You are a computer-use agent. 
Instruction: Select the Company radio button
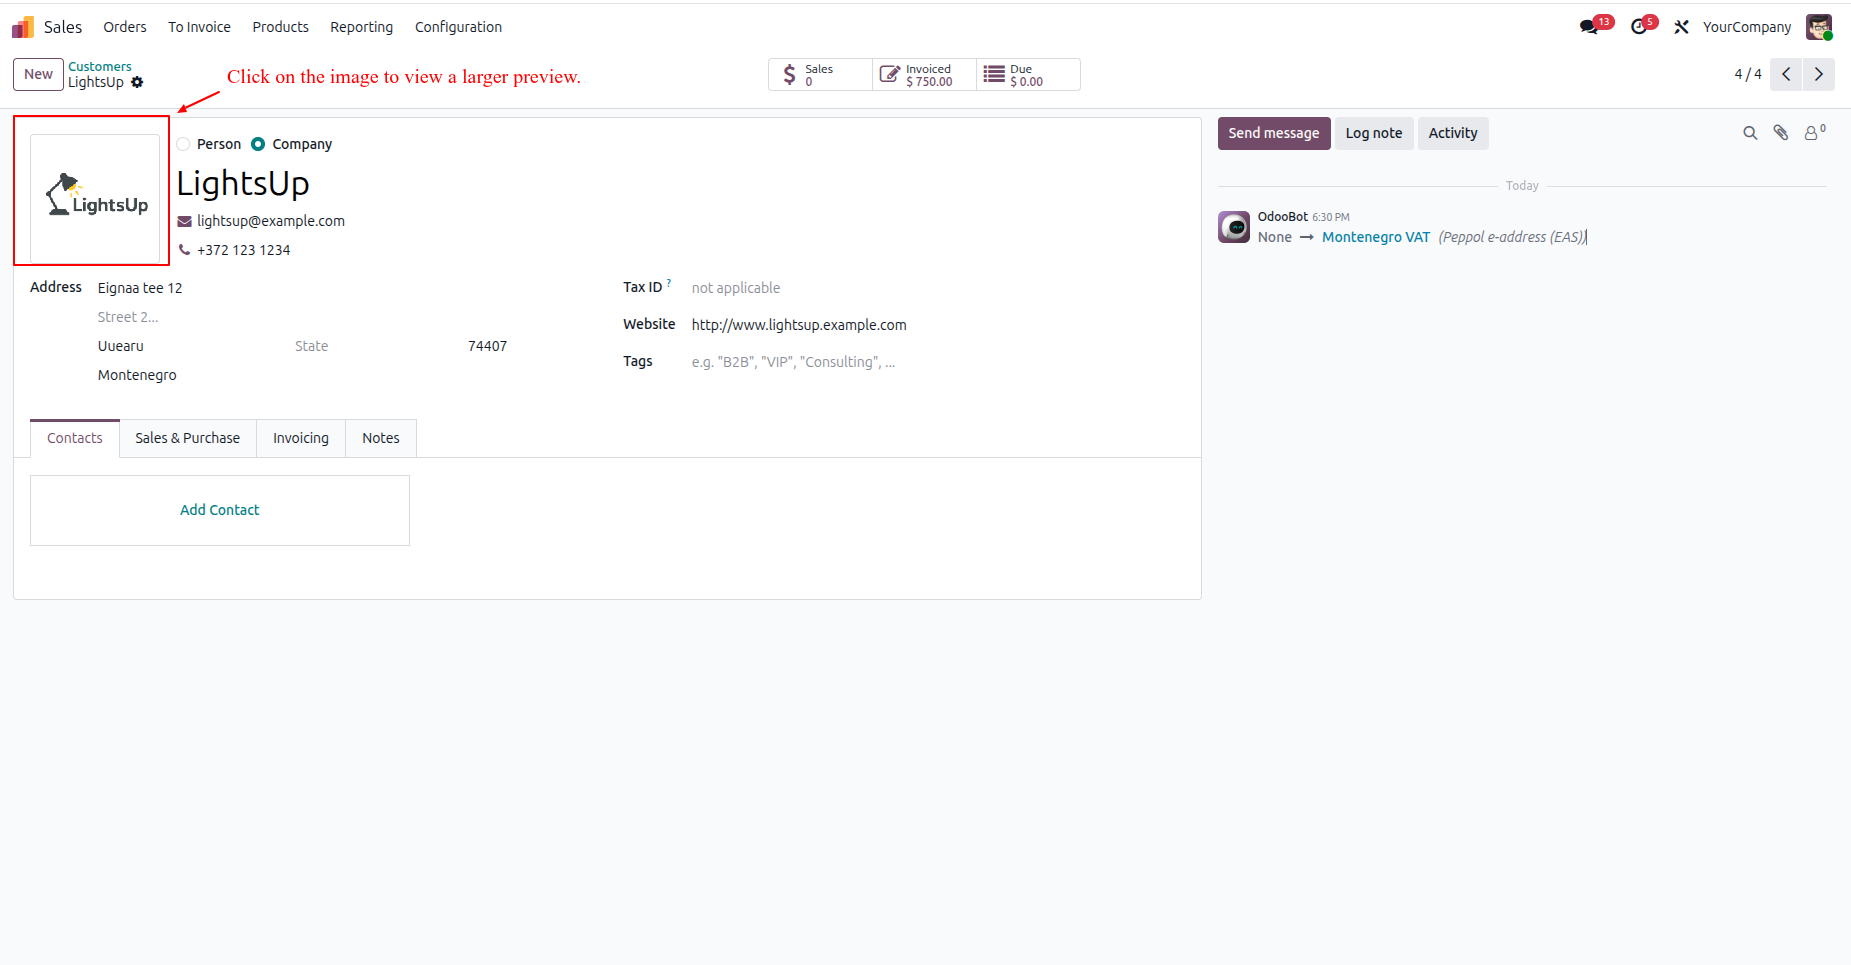pyautogui.click(x=258, y=144)
